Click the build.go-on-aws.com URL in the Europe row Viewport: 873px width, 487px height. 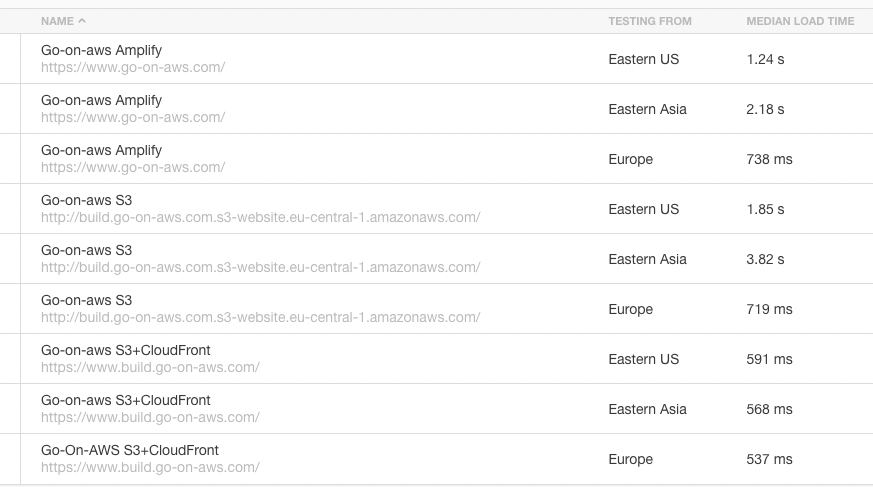[x=150, y=467]
